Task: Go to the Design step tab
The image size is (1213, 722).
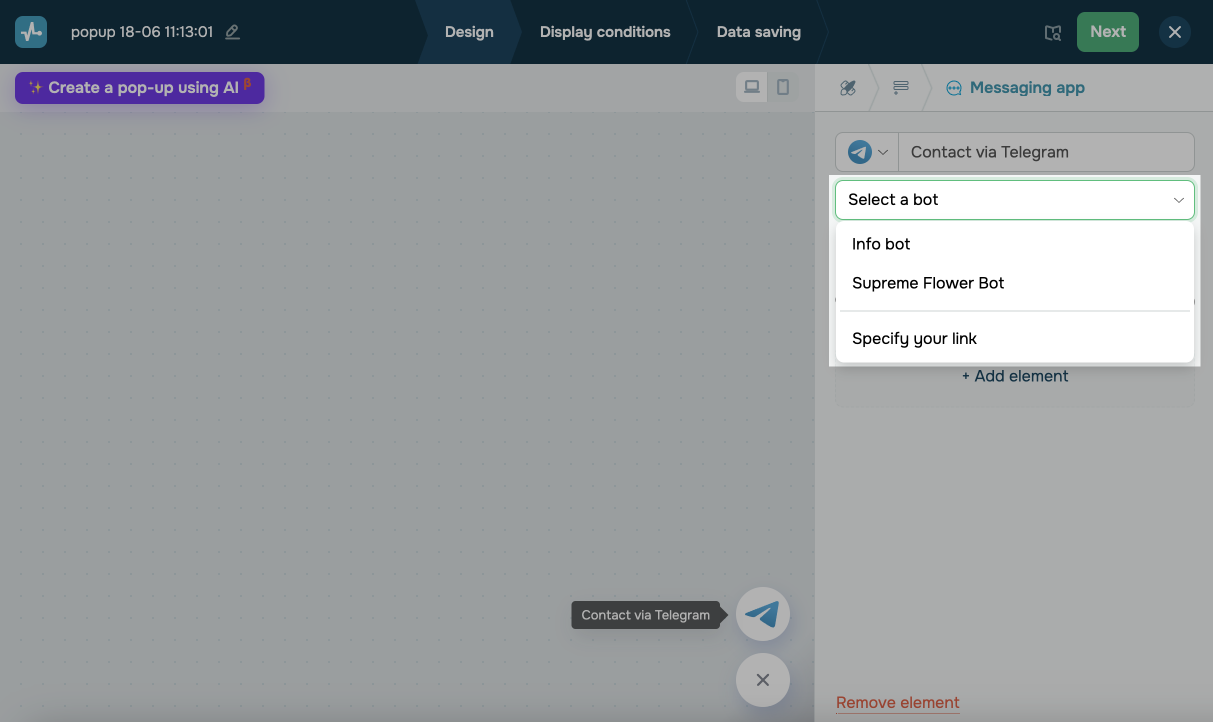Action: pyautogui.click(x=469, y=32)
